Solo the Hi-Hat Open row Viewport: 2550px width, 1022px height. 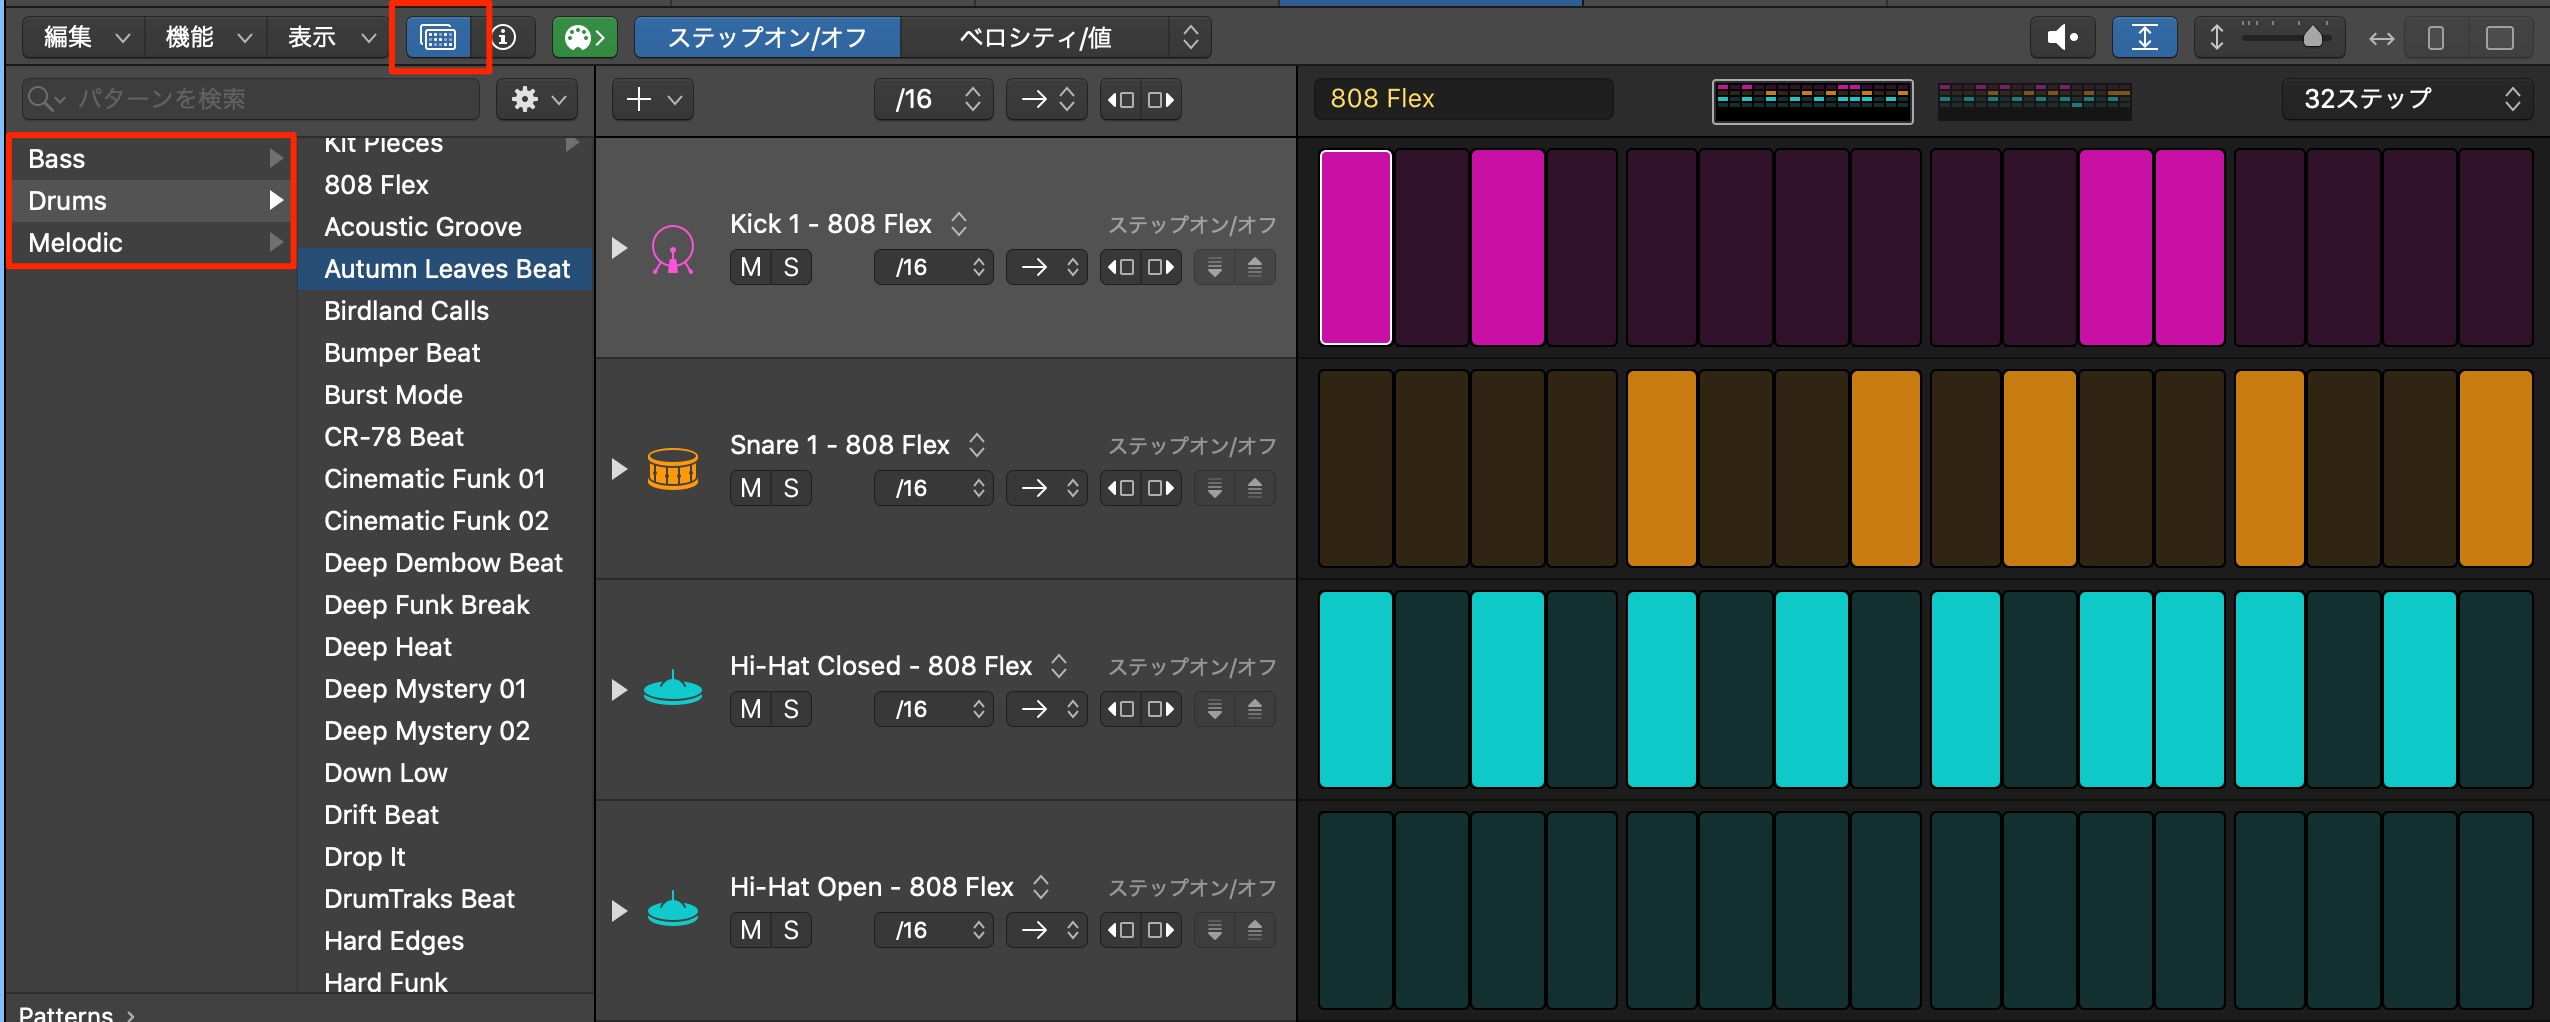791,930
